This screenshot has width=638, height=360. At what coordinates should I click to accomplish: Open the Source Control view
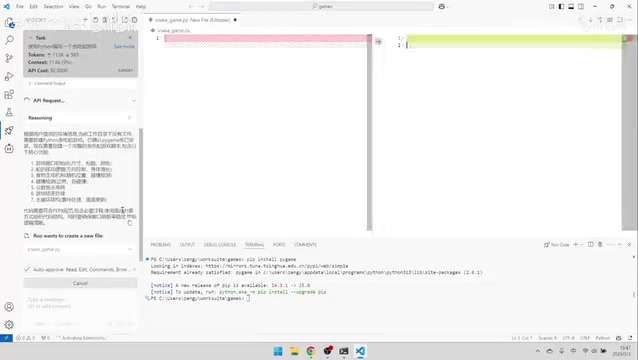click(9, 58)
